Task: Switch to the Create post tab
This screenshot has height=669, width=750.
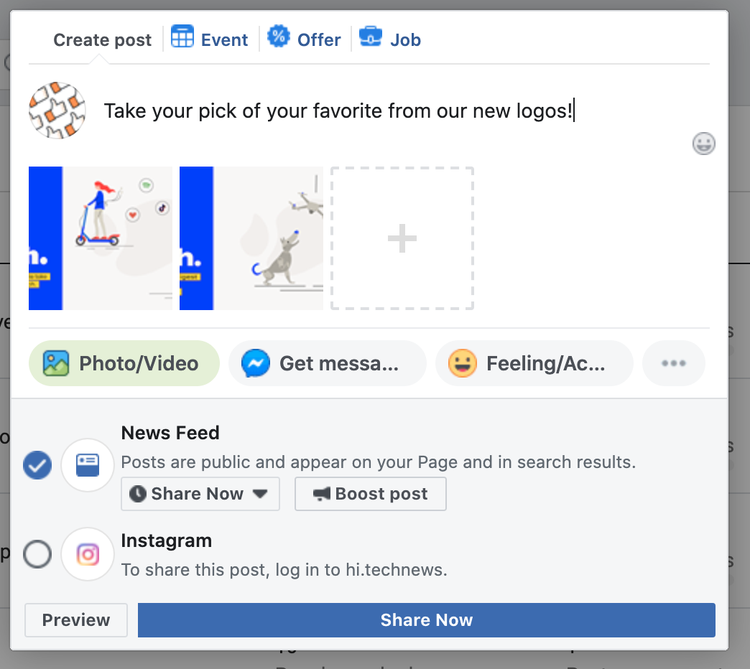Action: (x=102, y=40)
